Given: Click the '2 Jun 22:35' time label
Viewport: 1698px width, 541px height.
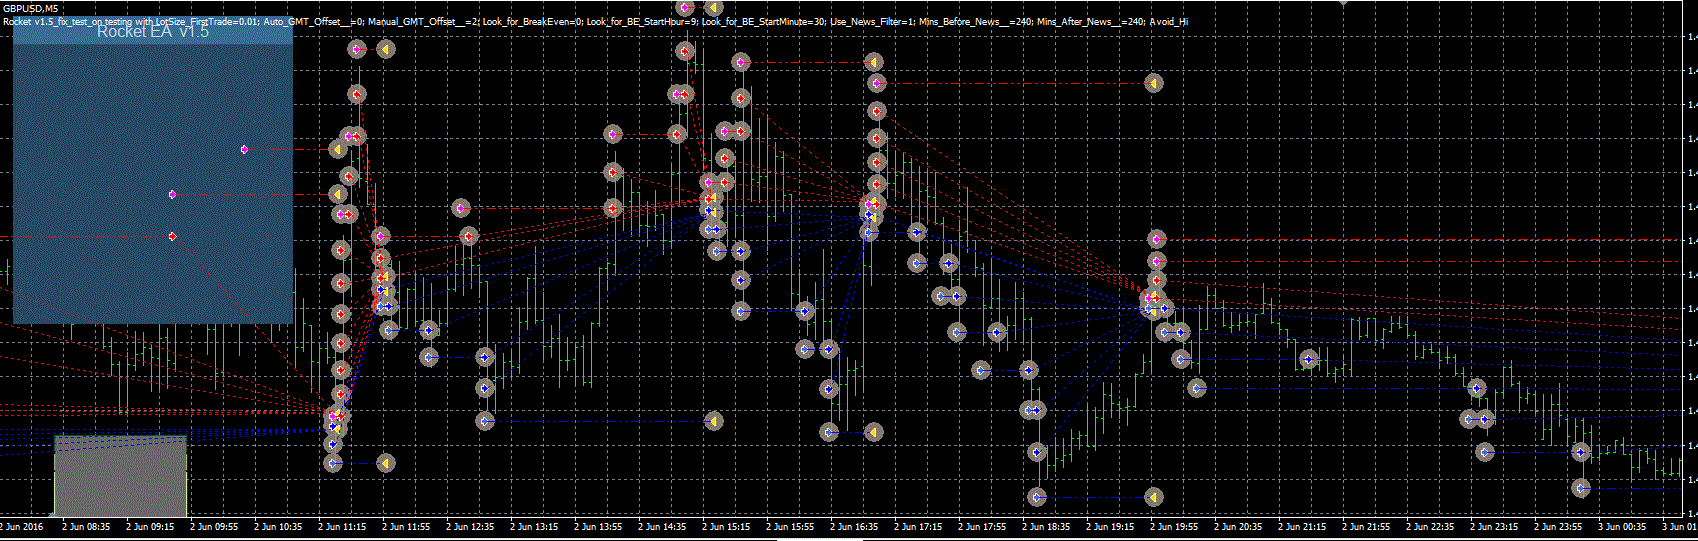Looking at the screenshot, I should [1430, 526].
